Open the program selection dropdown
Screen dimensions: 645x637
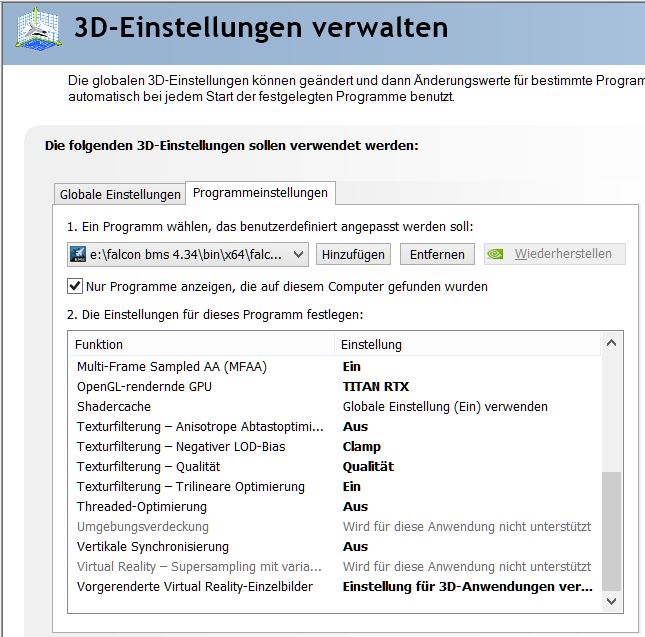pyautogui.click(x=188, y=254)
